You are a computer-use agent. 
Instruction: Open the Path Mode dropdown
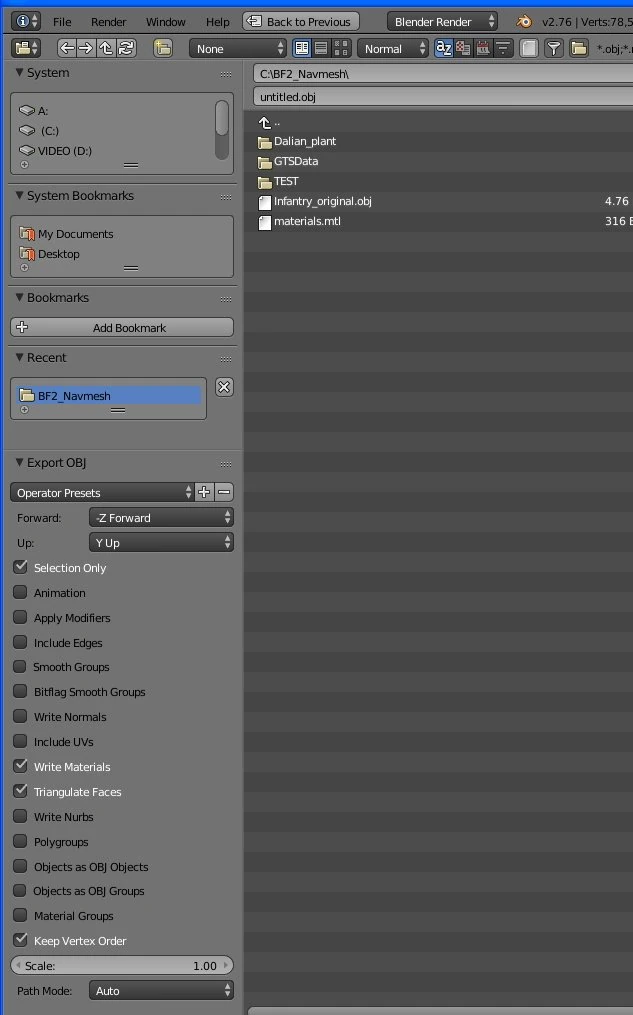(x=161, y=991)
